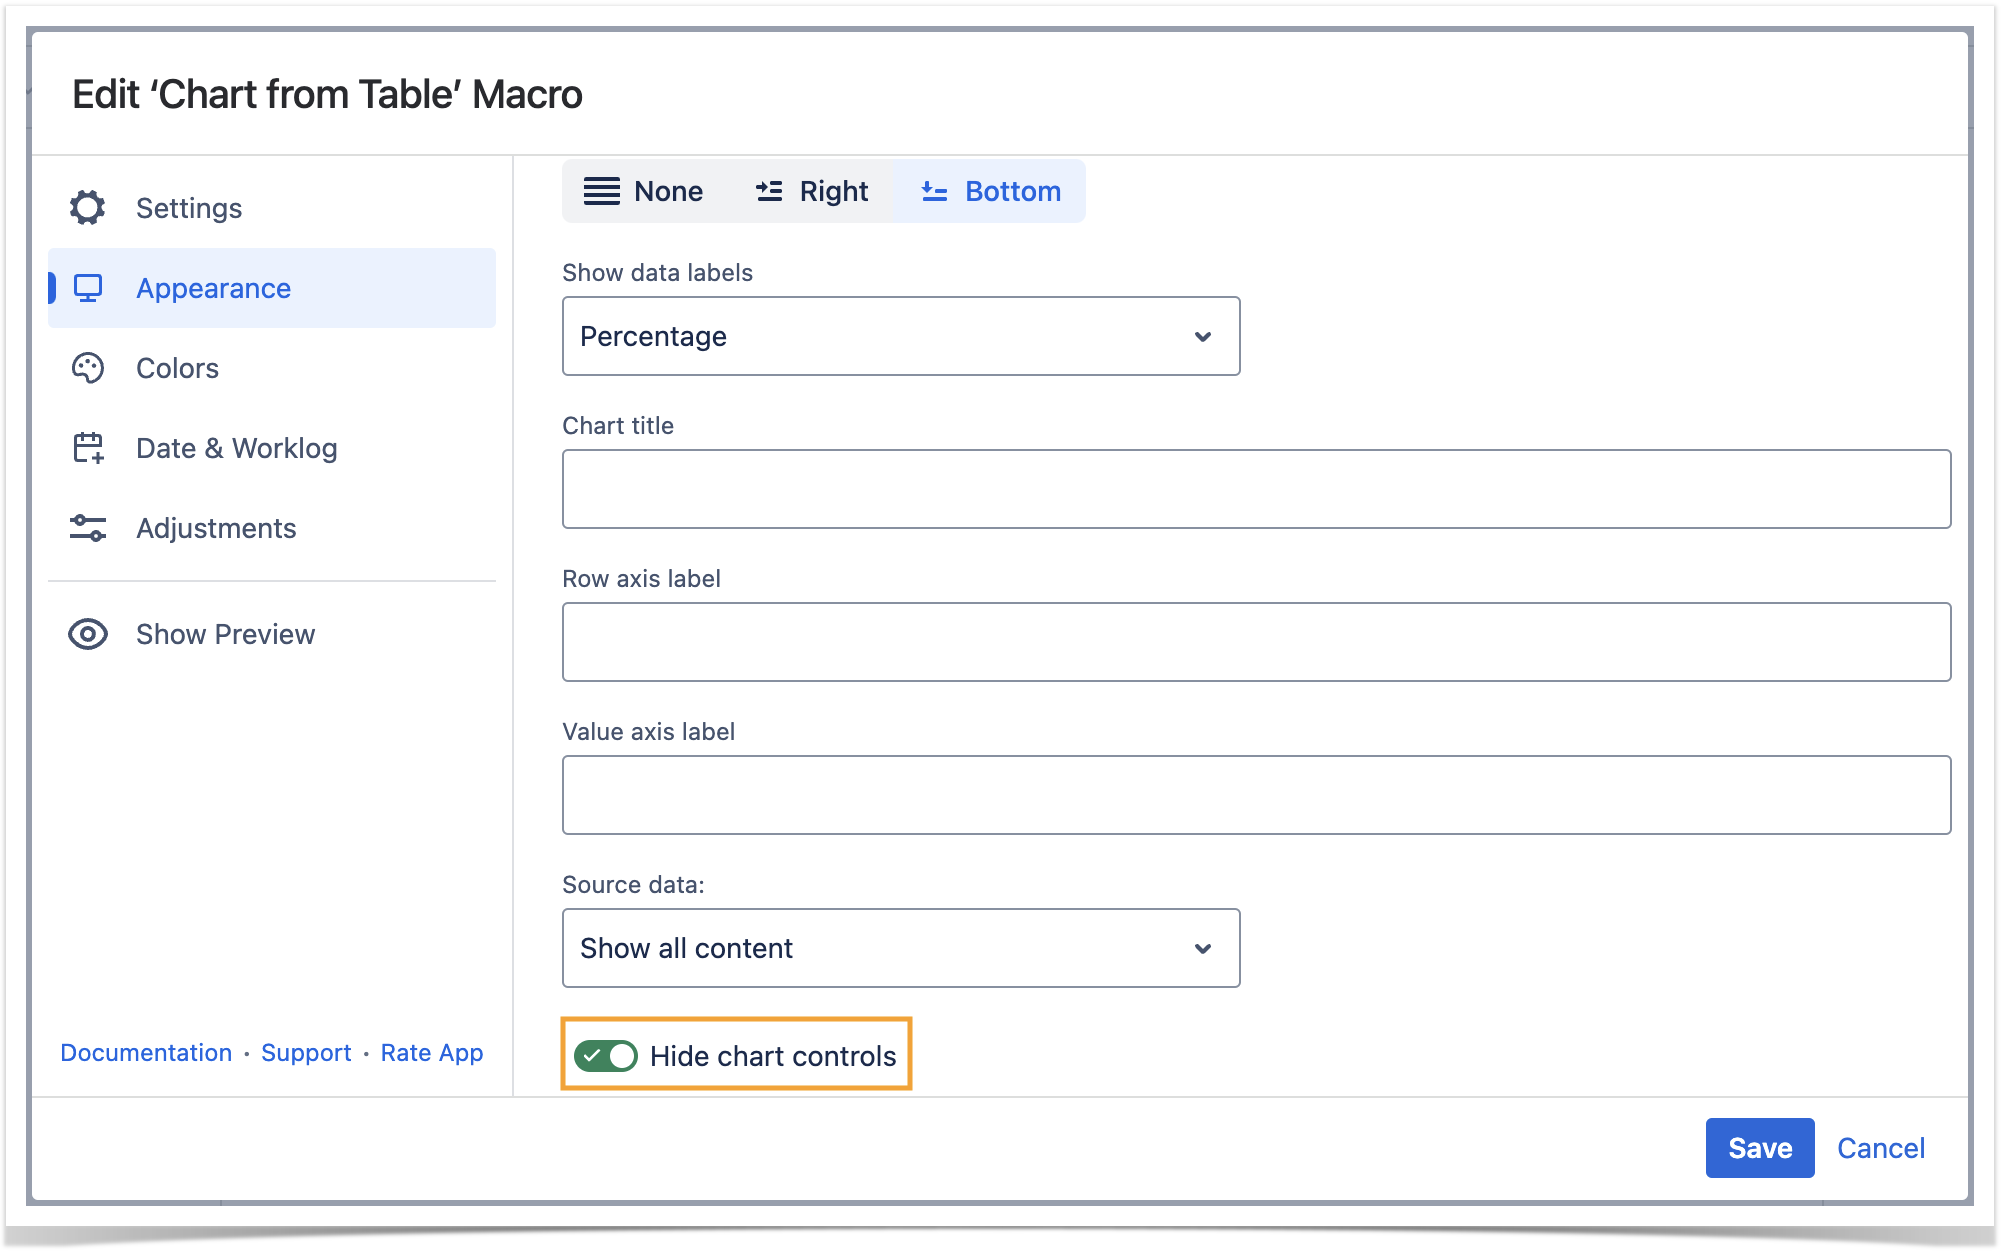The height and width of the screenshot is (1255, 2008).
Task: Click the Adjustments sliders icon
Action: click(x=88, y=528)
